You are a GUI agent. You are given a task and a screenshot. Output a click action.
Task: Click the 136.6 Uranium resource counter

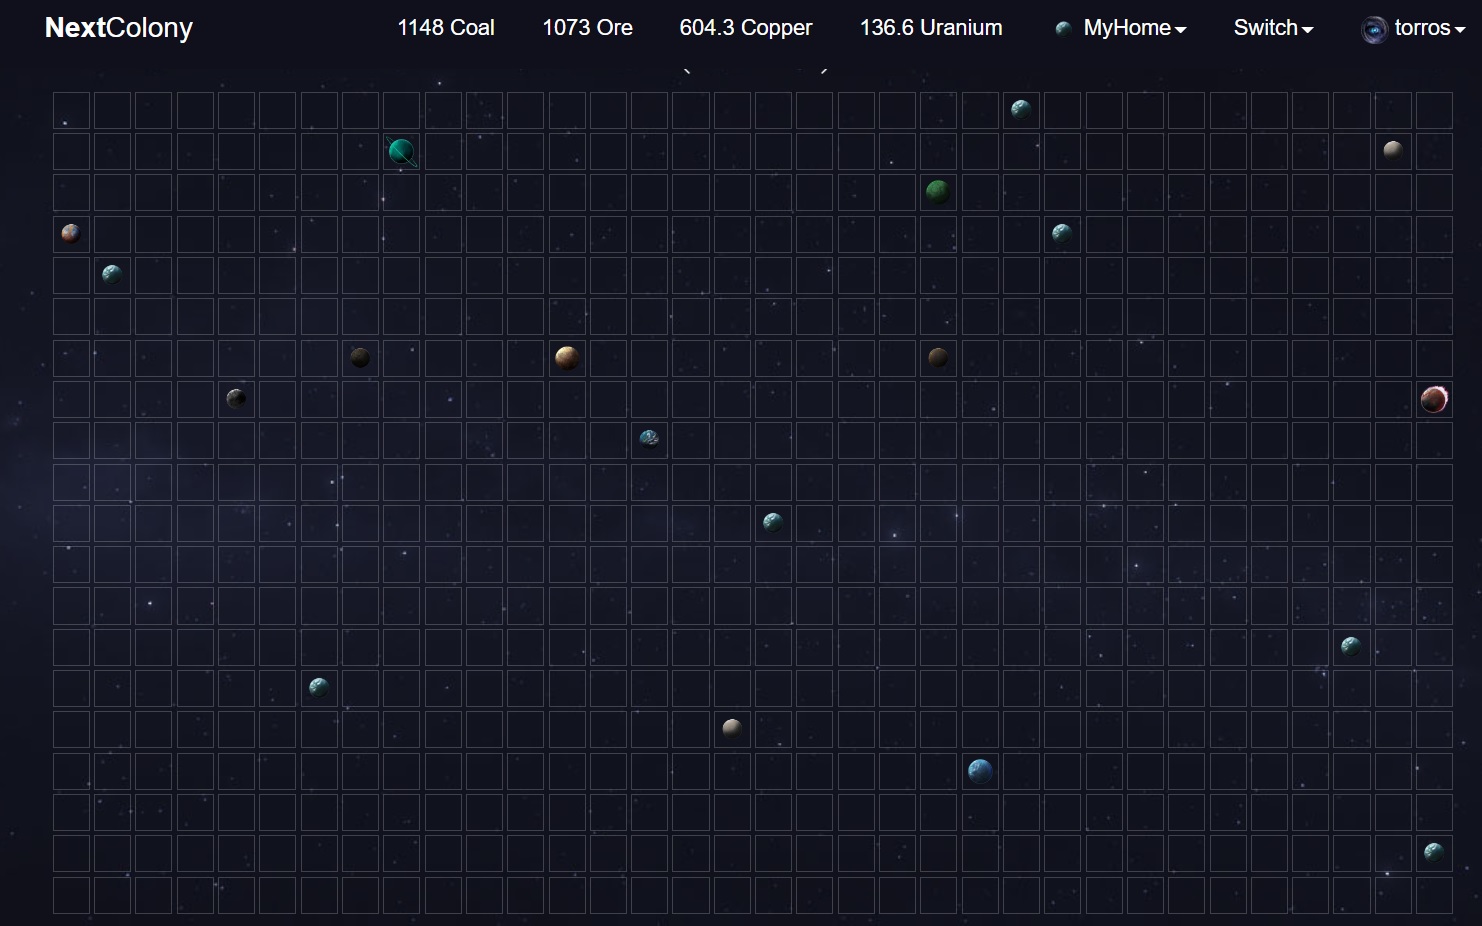coord(931,28)
